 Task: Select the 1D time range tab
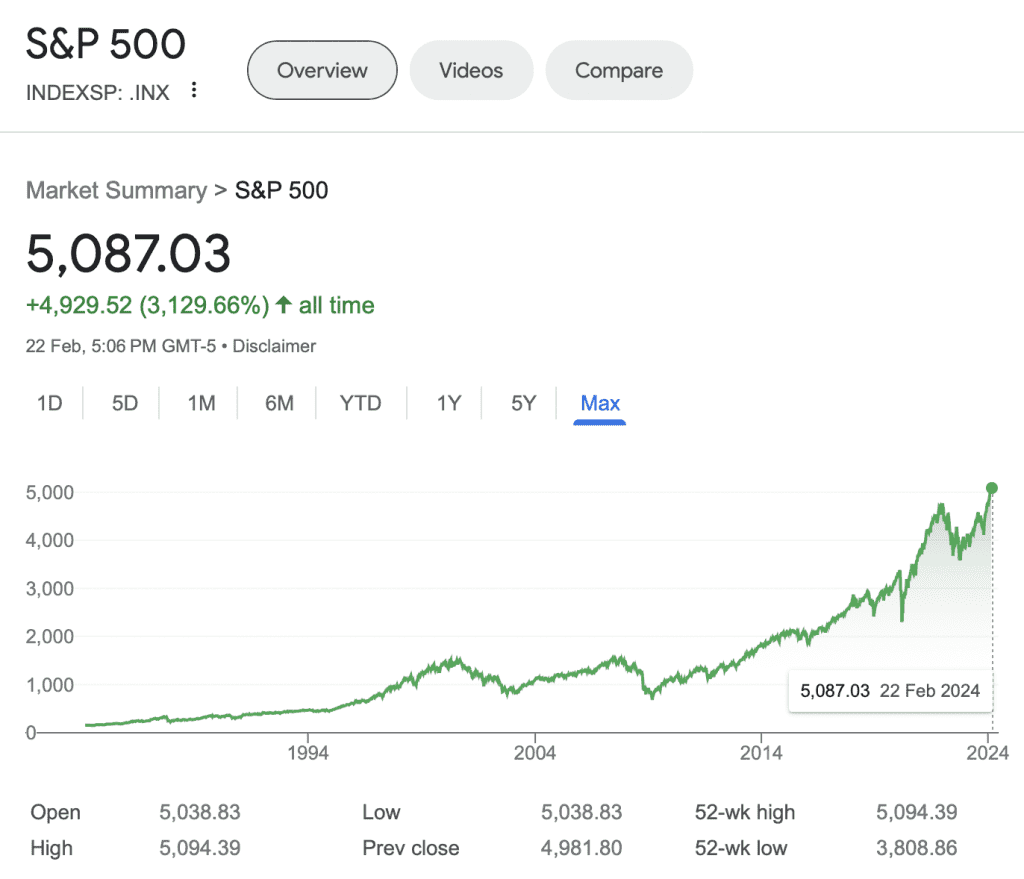tap(49, 403)
